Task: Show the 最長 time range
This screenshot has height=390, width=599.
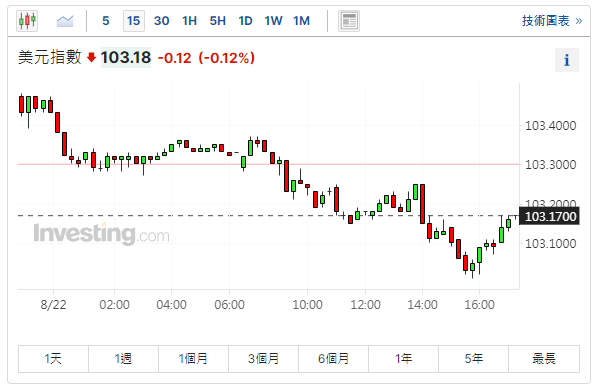Action: pyautogui.click(x=544, y=359)
